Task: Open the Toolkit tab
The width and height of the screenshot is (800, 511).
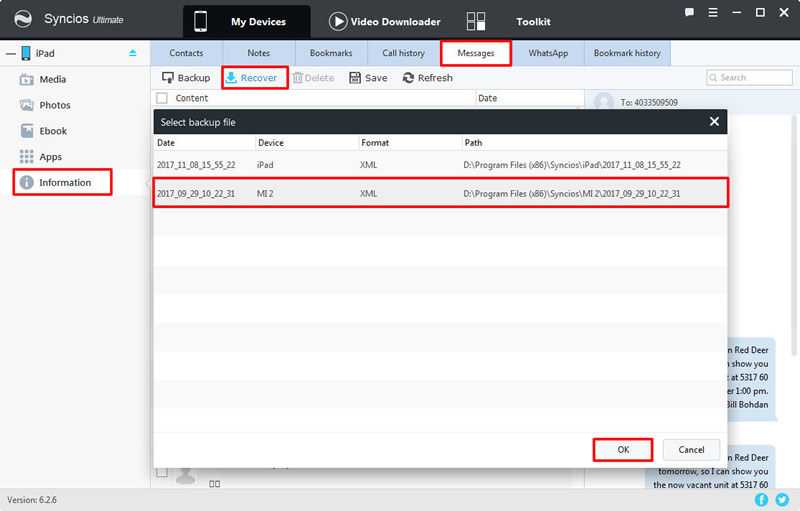Action: 533,21
